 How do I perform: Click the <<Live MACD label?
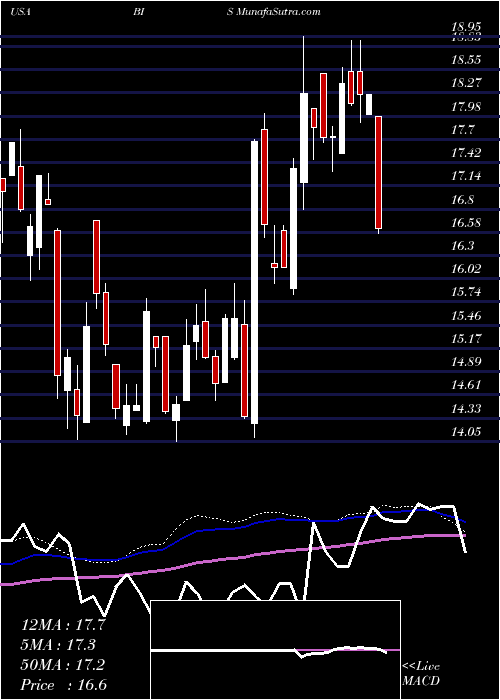coord(421,673)
